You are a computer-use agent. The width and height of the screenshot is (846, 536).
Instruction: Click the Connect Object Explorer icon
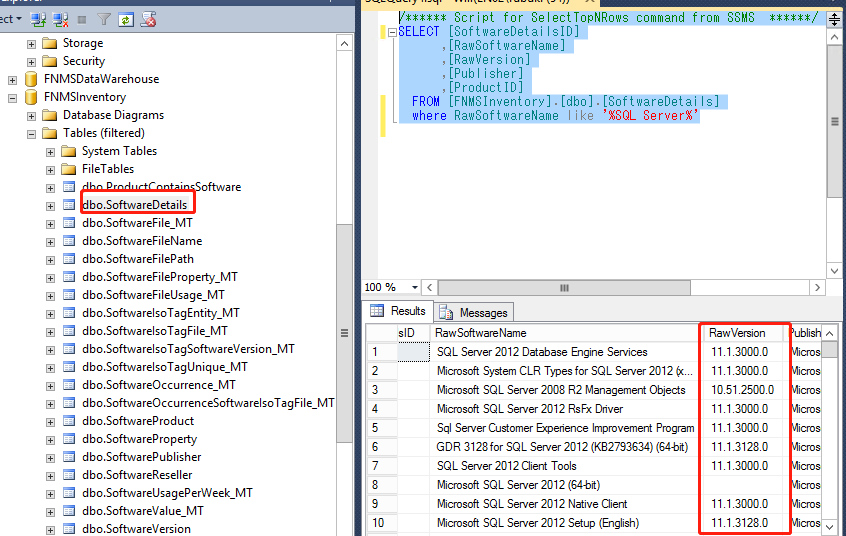coord(38,20)
